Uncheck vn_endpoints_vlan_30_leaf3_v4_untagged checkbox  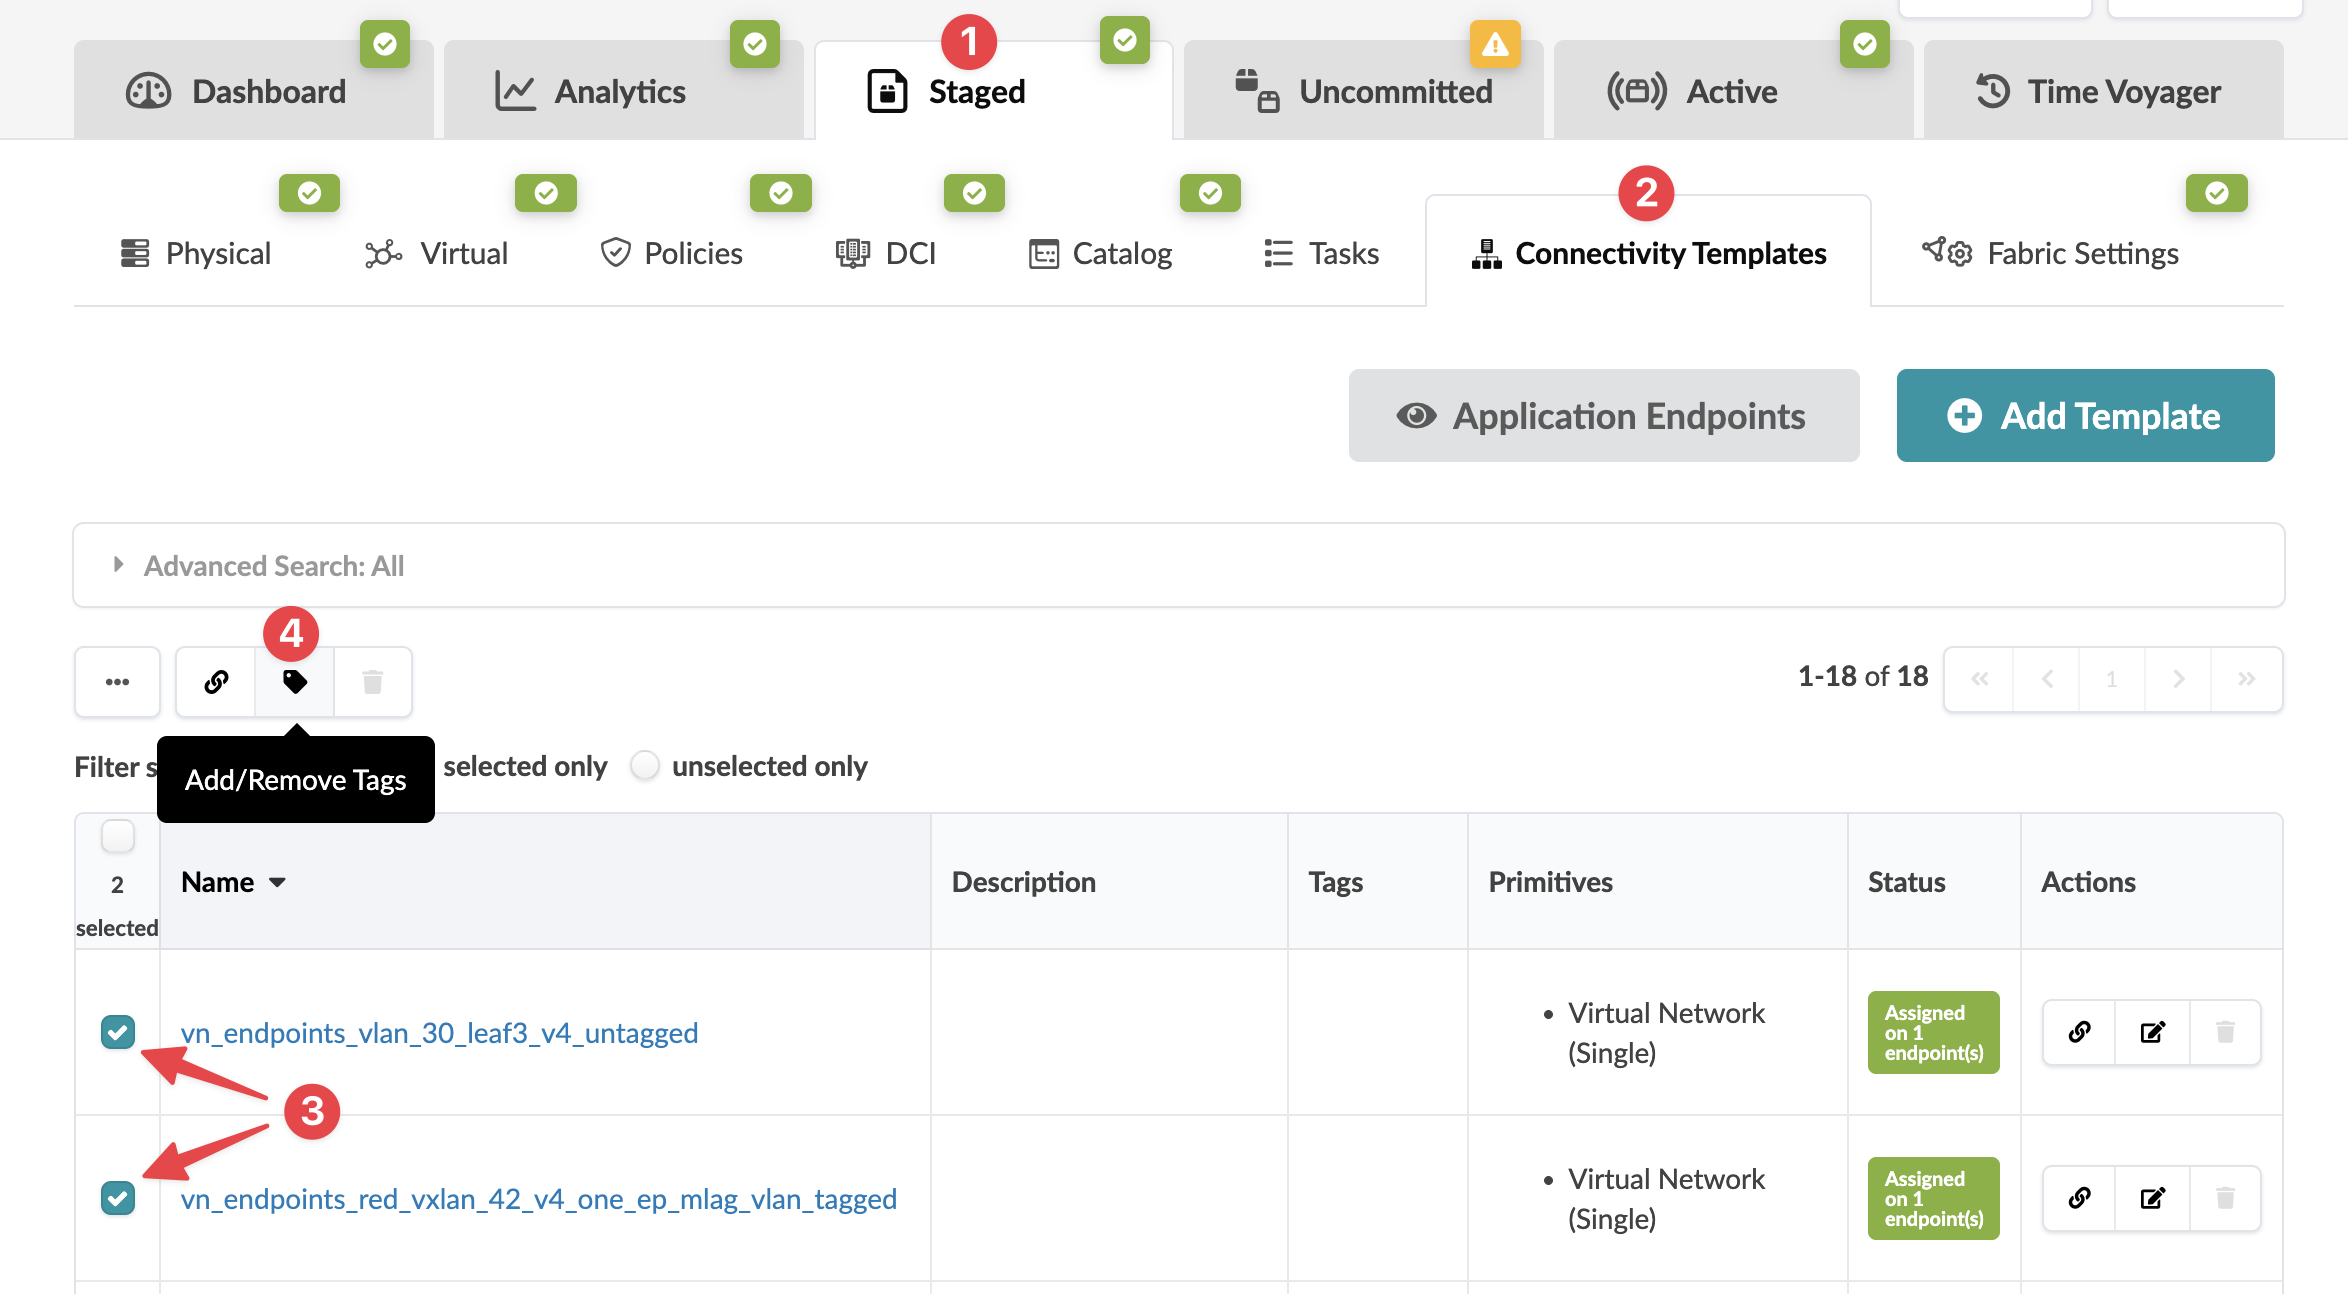118,1032
